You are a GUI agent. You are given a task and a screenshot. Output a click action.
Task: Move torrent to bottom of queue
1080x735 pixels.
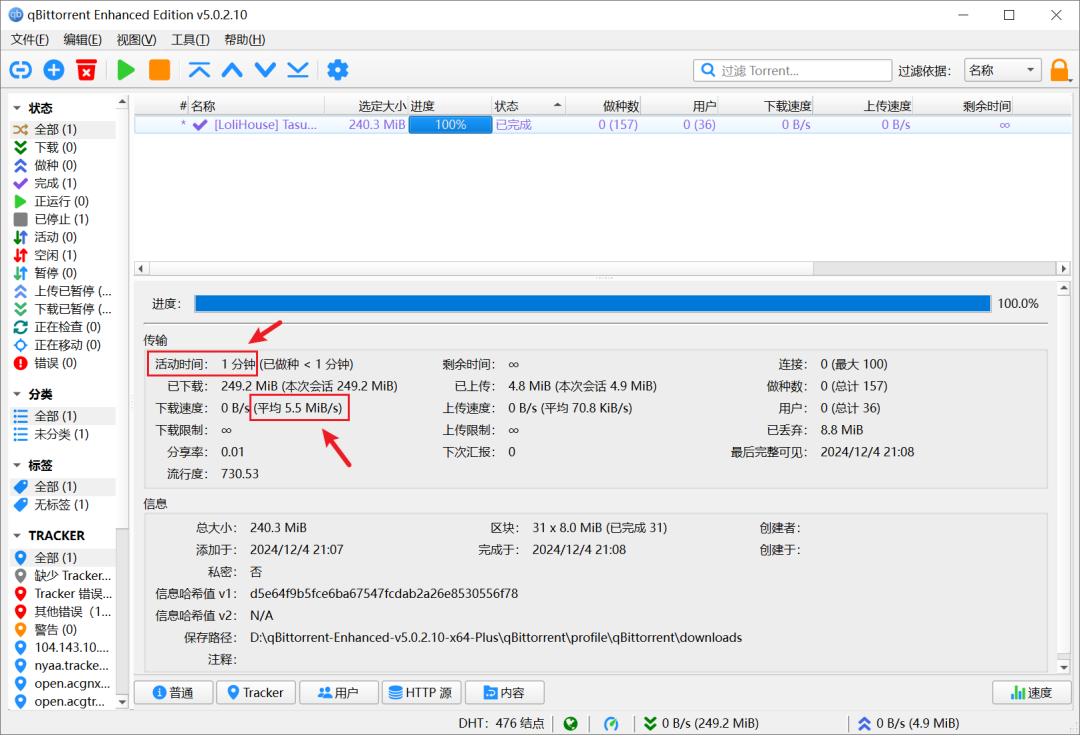coord(298,70)
